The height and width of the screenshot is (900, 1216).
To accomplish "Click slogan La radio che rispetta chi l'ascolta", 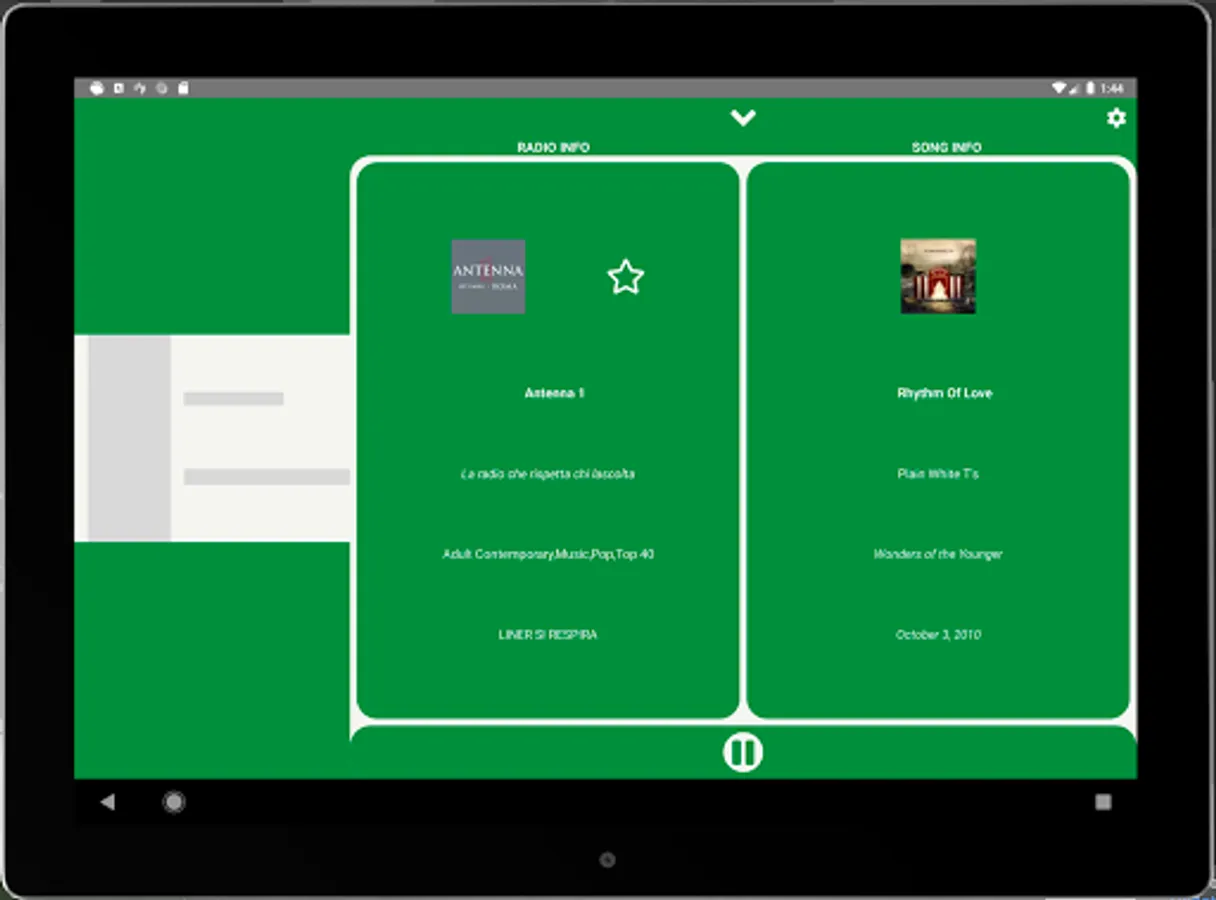I will pyautogui.click(x=547, y=474).
